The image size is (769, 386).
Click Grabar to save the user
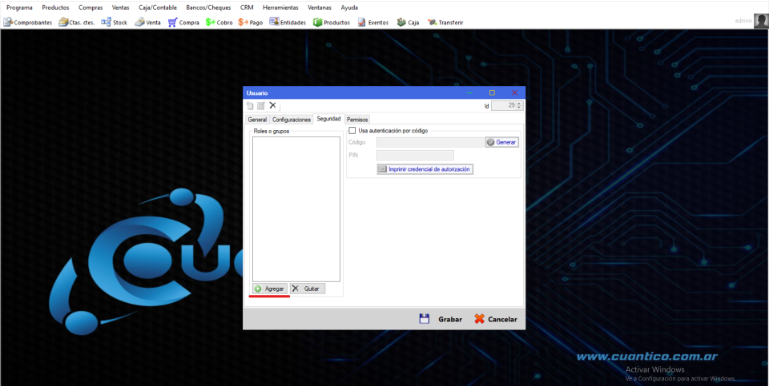(x=440, y=319)
